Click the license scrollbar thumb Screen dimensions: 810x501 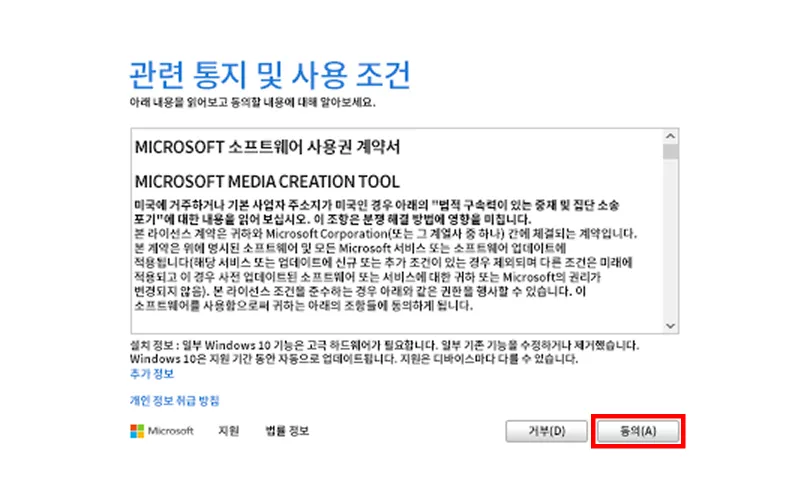[x=670, y=152]
